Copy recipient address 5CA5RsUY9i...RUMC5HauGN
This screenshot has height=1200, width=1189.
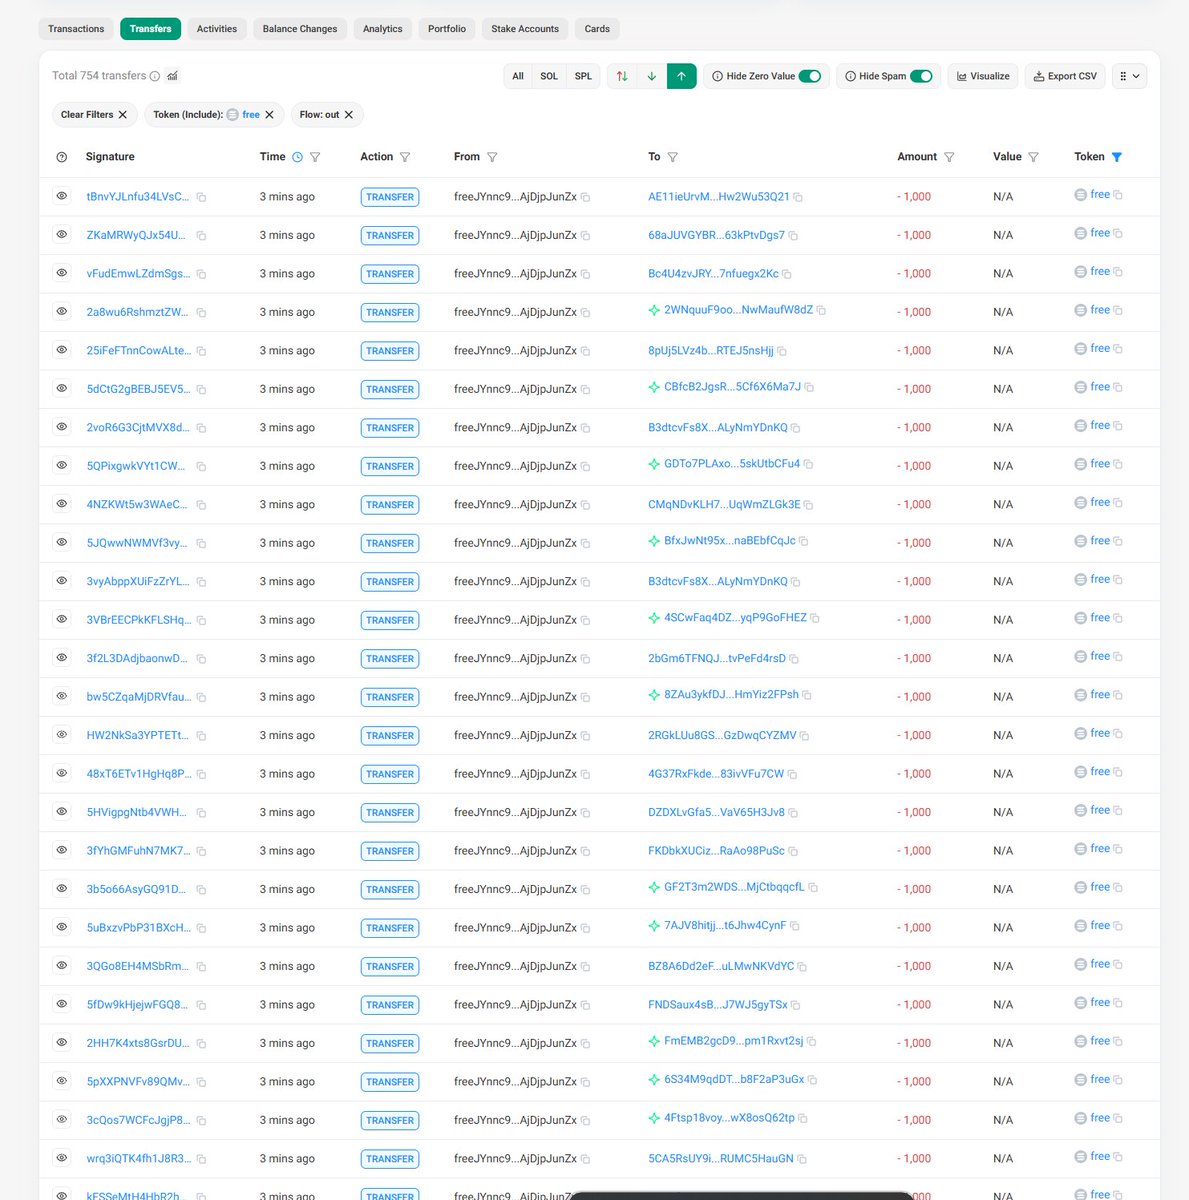coord(802,1160)
